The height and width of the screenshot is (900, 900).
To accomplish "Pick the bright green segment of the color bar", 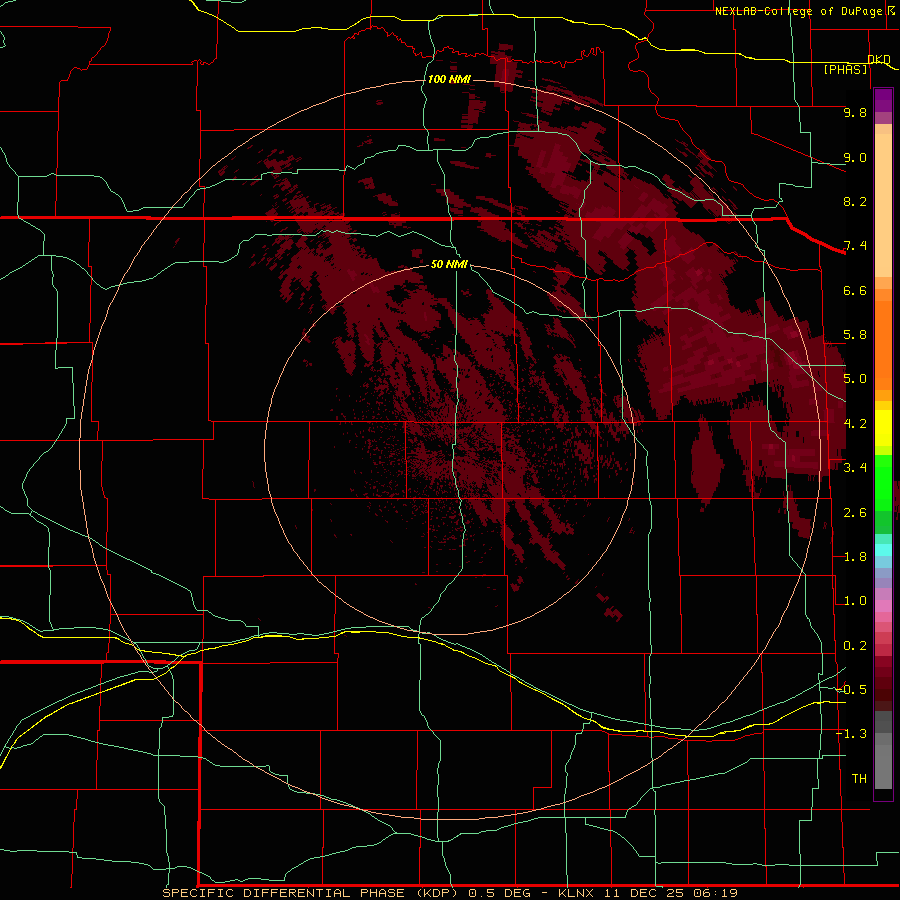I will click(883, 482).
